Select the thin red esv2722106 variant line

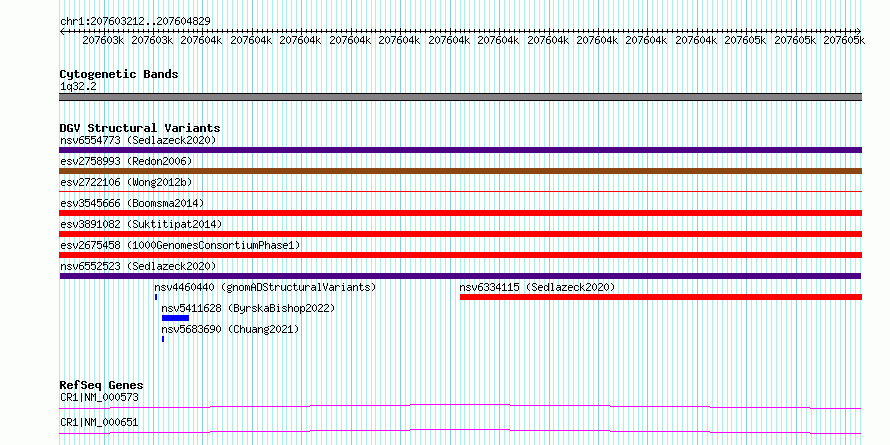click(x=460, y=192)
